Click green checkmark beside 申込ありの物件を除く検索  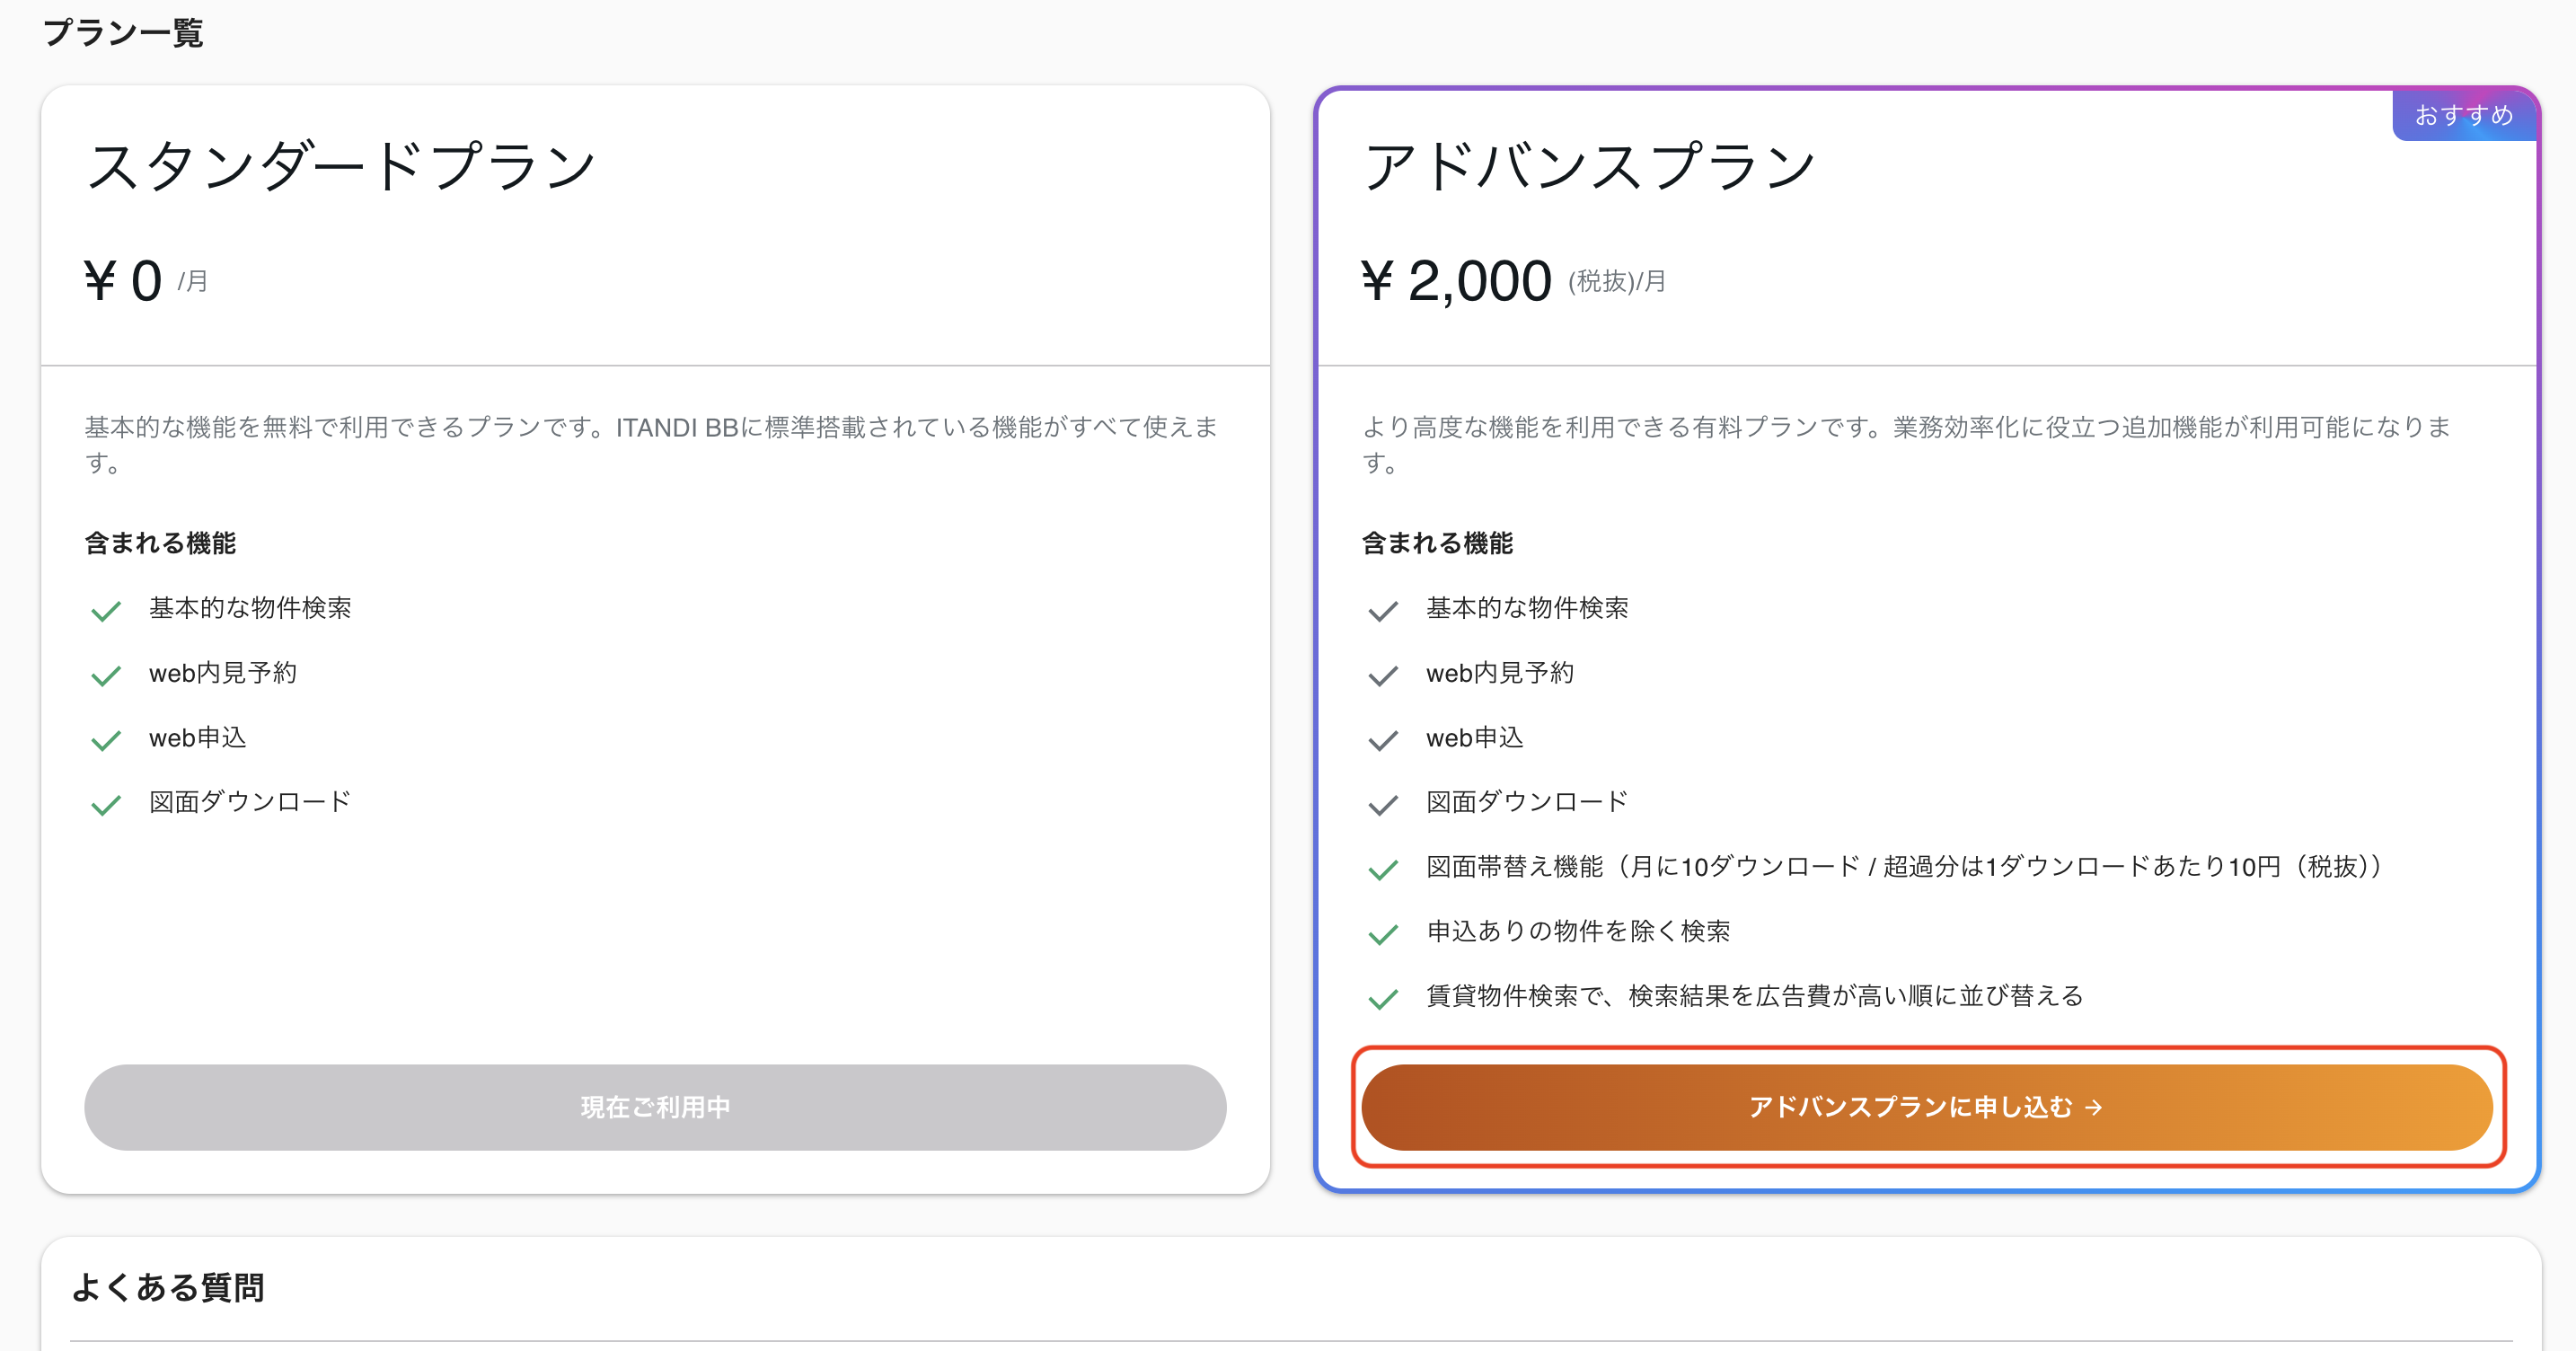[1383, 934]
